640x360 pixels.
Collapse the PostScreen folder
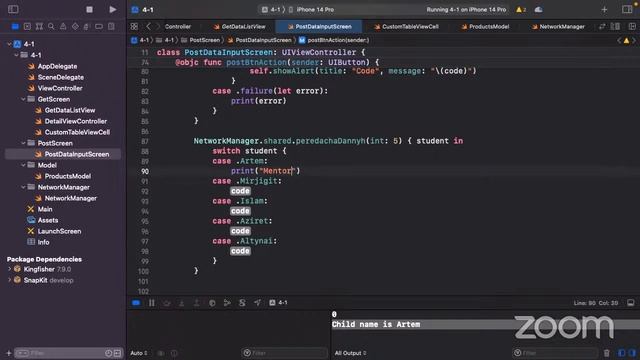click(23, 143)
